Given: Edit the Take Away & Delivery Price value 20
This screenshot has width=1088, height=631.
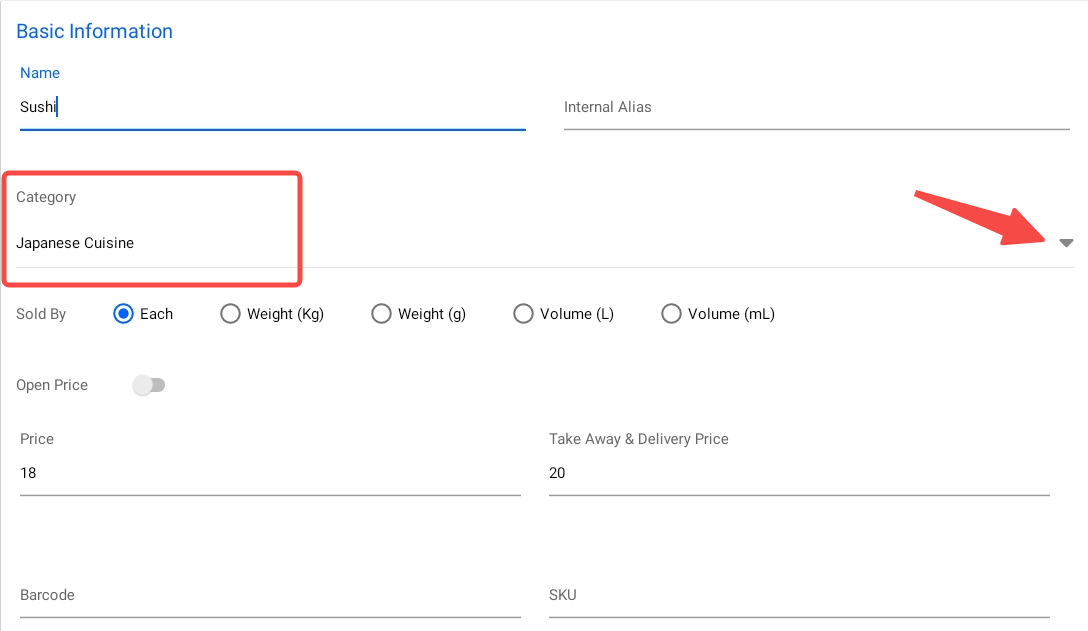Looking at the screenshot, I should 798,473.
